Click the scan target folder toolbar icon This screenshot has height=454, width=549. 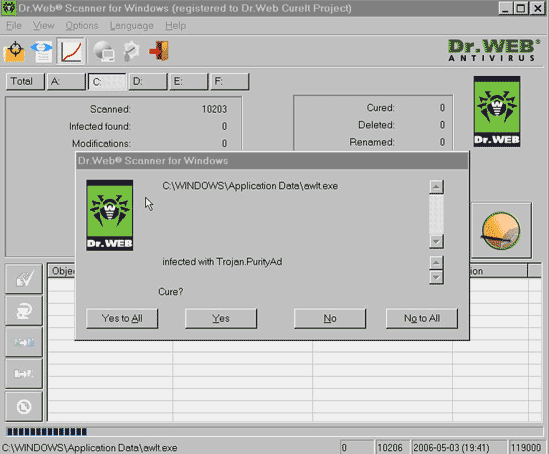point(14,51)
